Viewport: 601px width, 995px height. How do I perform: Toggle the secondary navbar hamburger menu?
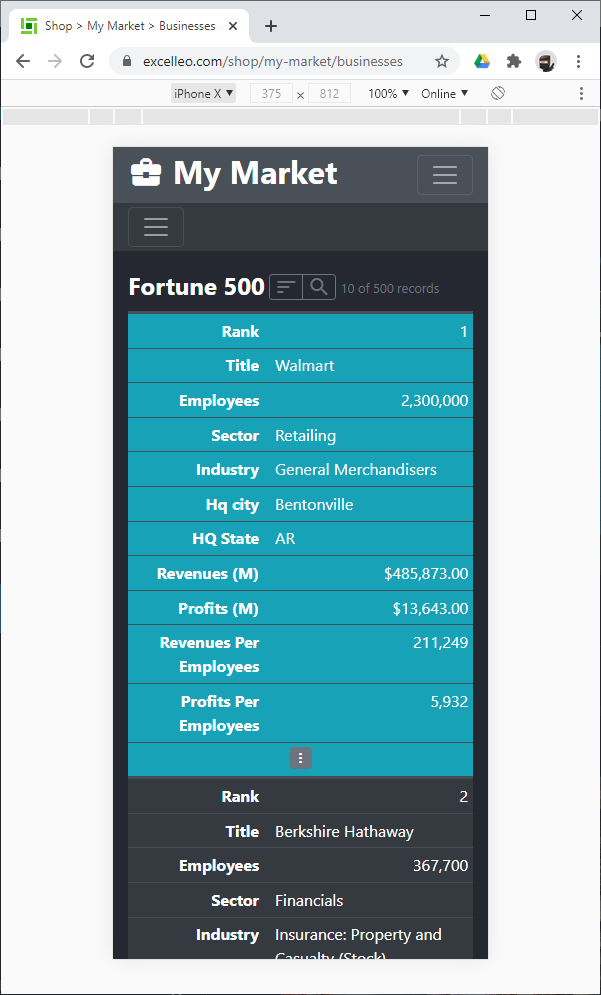click(156, 227)
